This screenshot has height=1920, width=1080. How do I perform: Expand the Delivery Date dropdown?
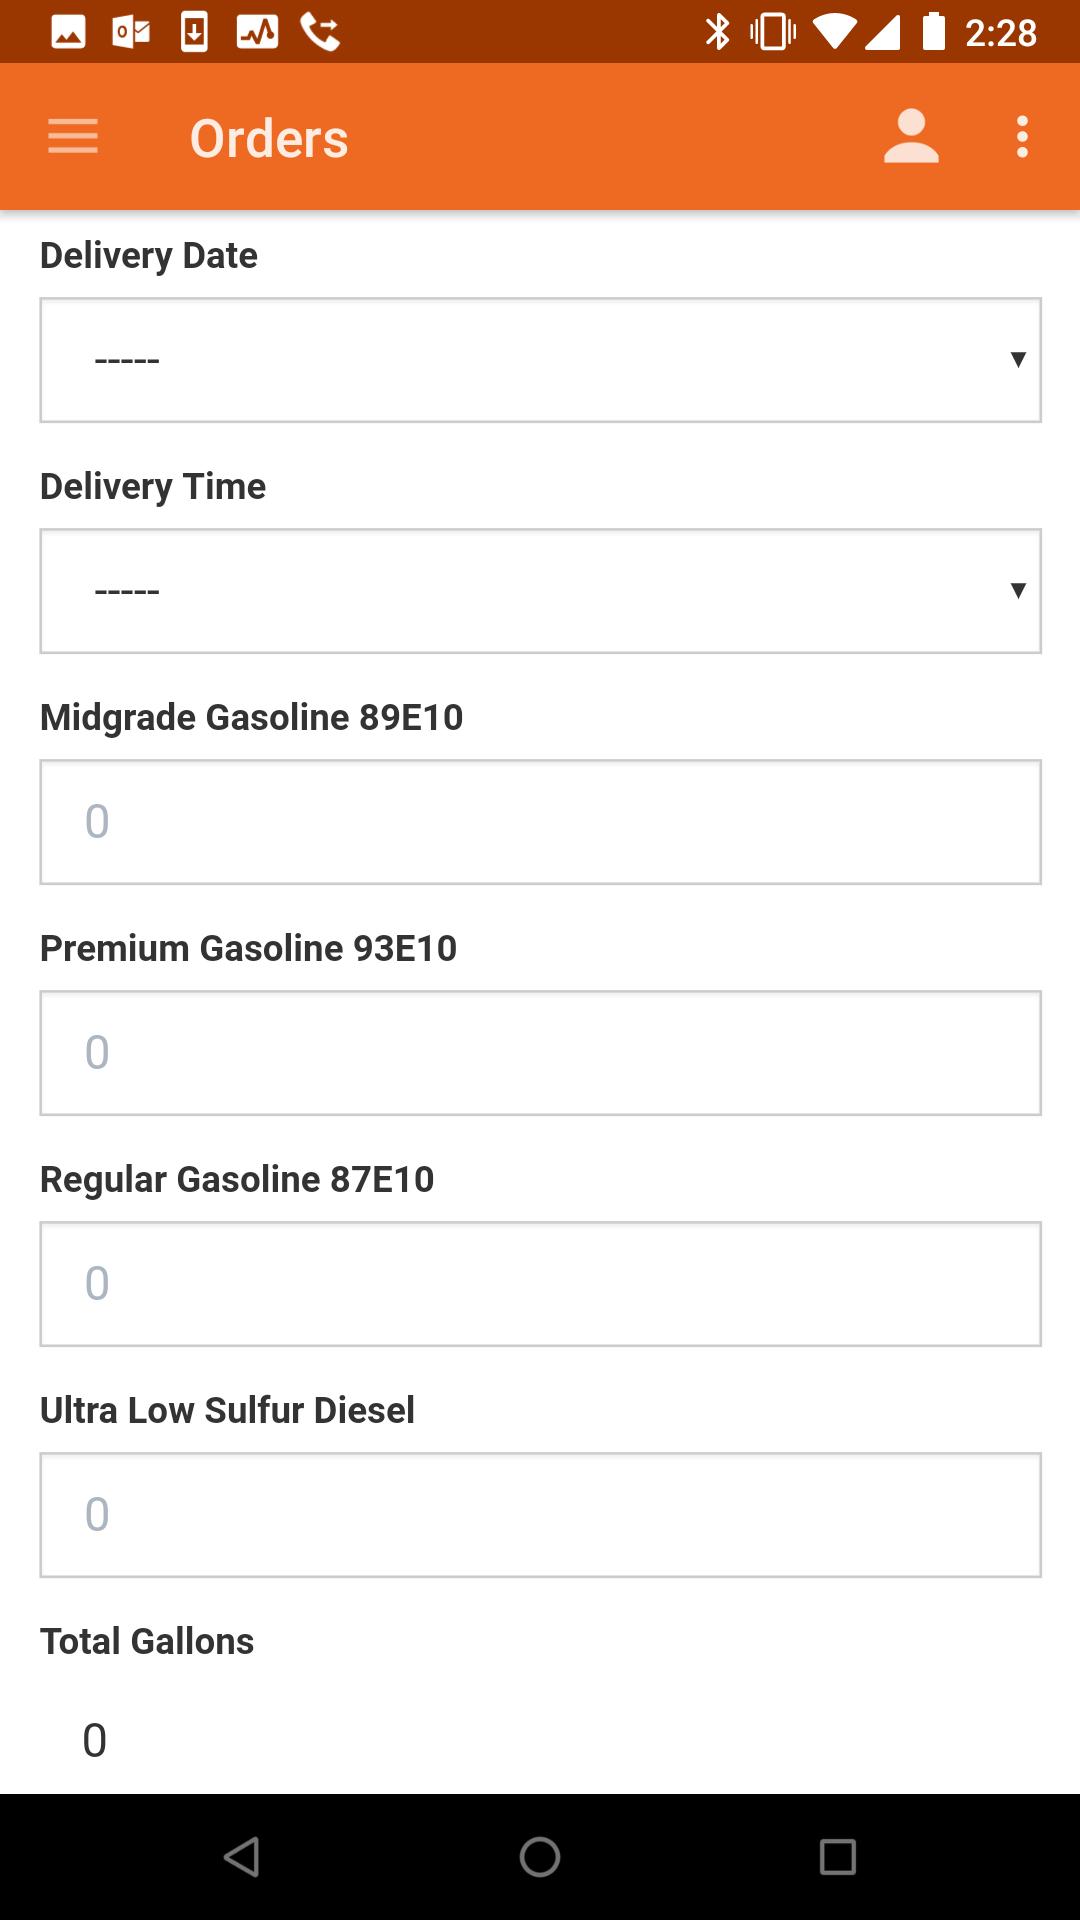(540, 360)
